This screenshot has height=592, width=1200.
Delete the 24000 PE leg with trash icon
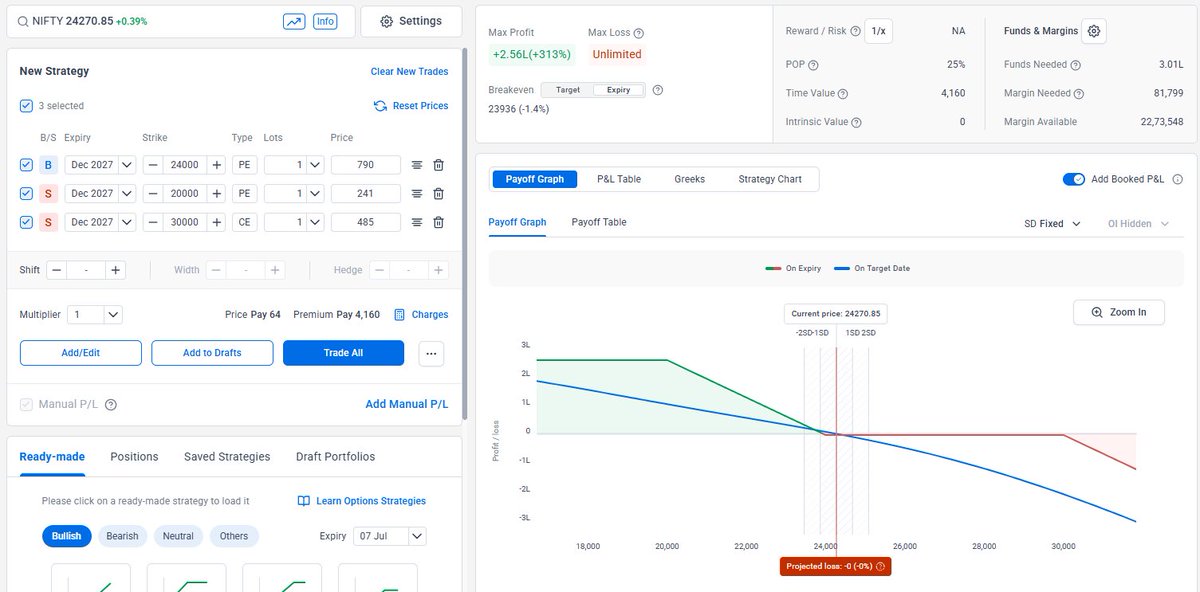pos(438,165)
